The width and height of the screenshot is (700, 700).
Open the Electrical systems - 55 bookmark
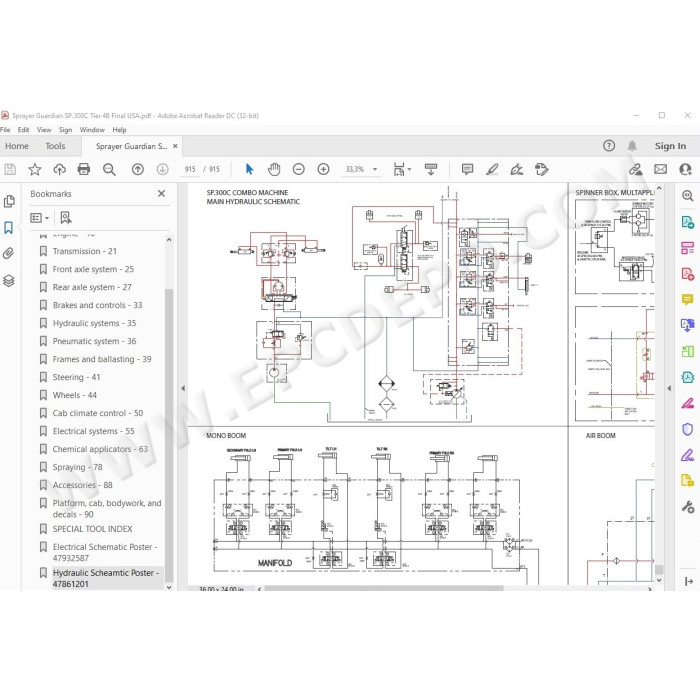click(x=93, y=431)
